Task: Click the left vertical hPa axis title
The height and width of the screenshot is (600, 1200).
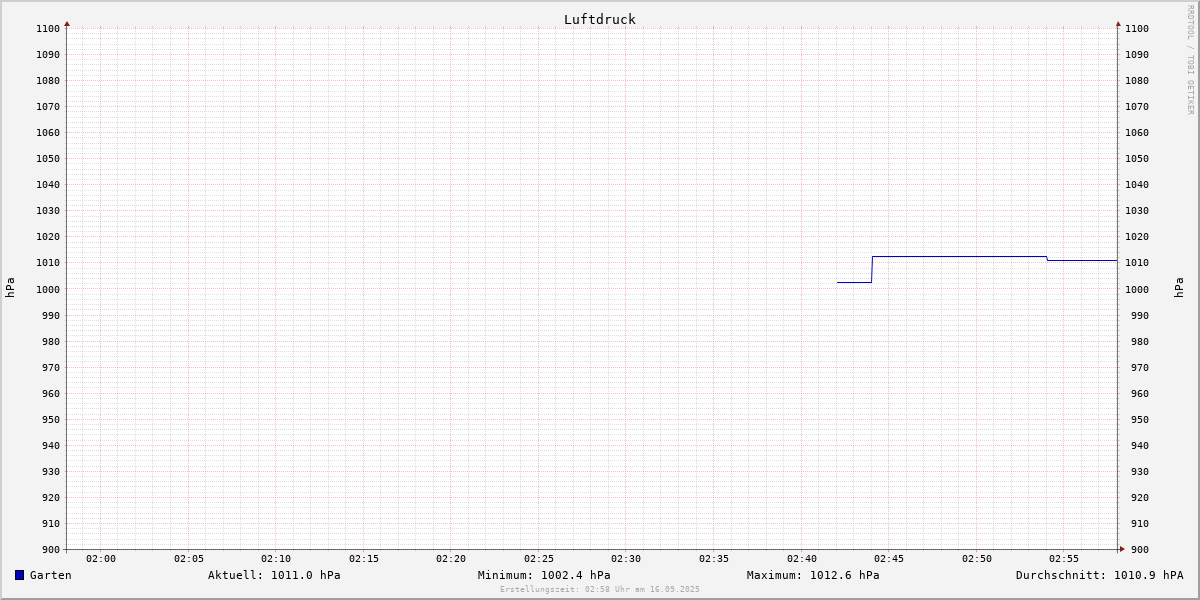Action: pyautogui.click(x=10, y=287)
